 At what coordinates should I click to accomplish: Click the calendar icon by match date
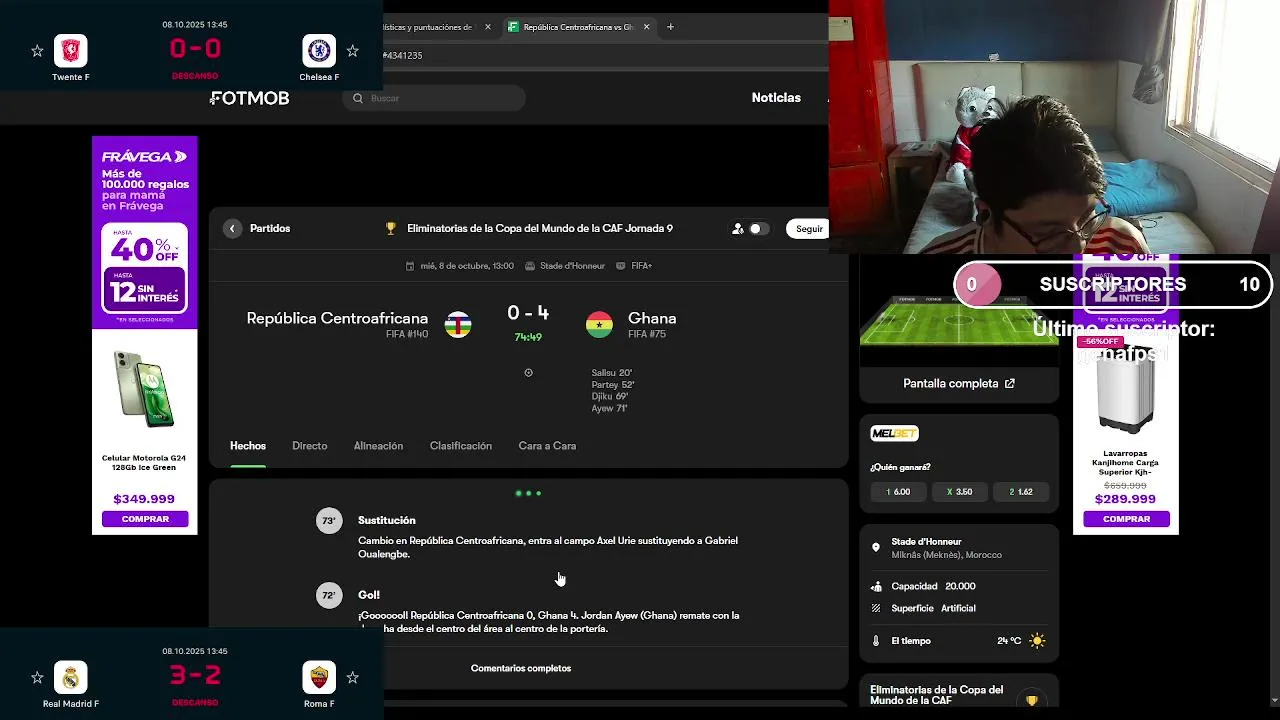(410, 266)
